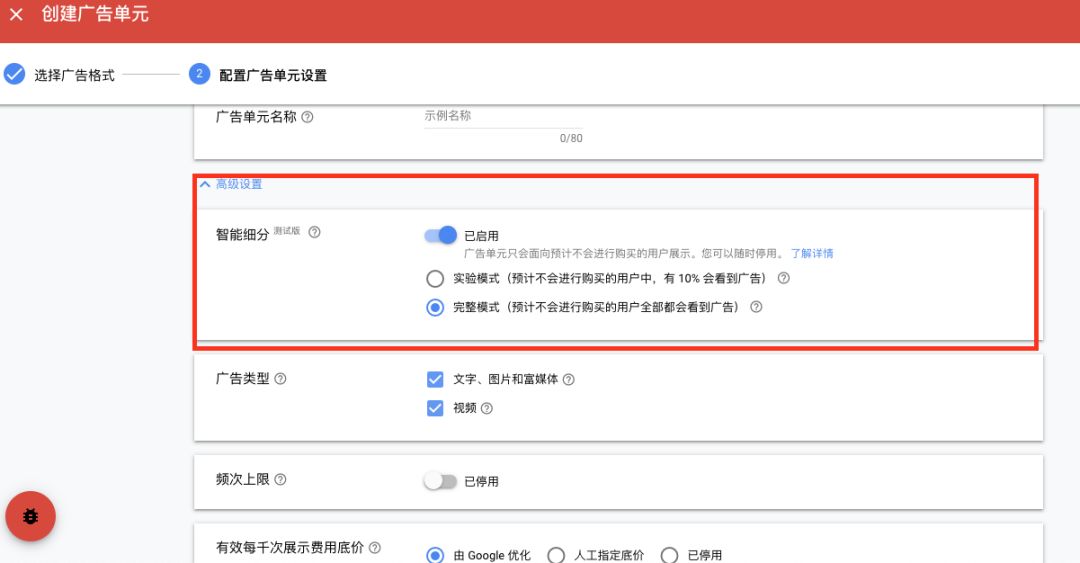Image resolution: width=1080 pixels, height=563 pixels.
Task: Click help icon beside 有效每千次展示费用底价
Action: 375,548
